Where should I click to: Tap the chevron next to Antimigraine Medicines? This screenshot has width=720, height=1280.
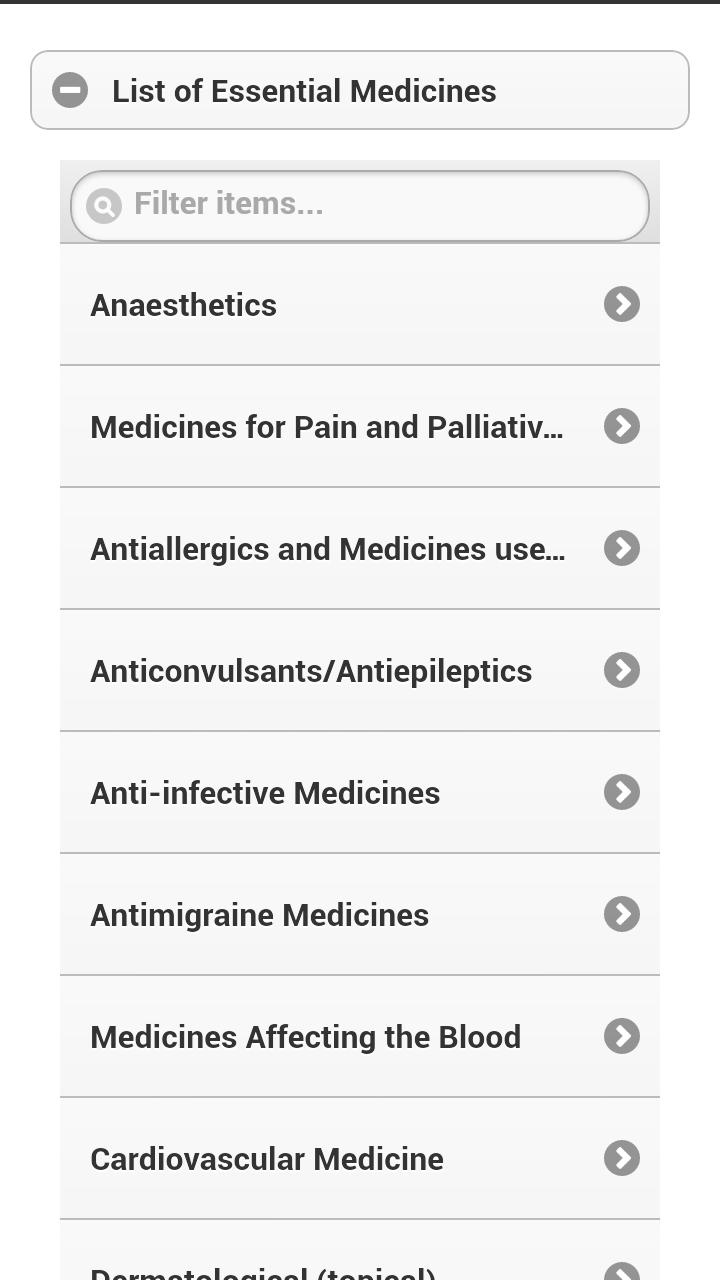[622, 914]
